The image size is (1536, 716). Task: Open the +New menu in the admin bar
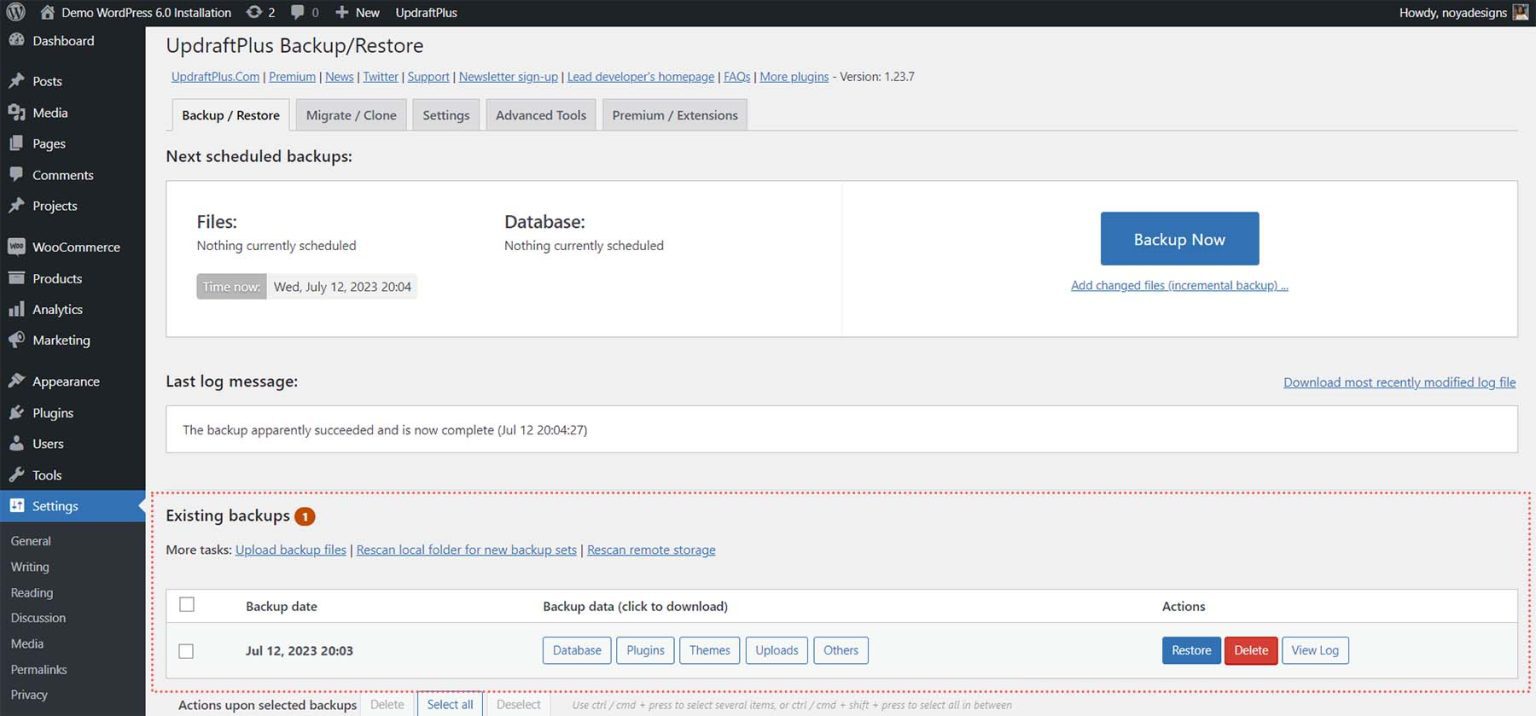pyautogui.click(x=355, y=12)
